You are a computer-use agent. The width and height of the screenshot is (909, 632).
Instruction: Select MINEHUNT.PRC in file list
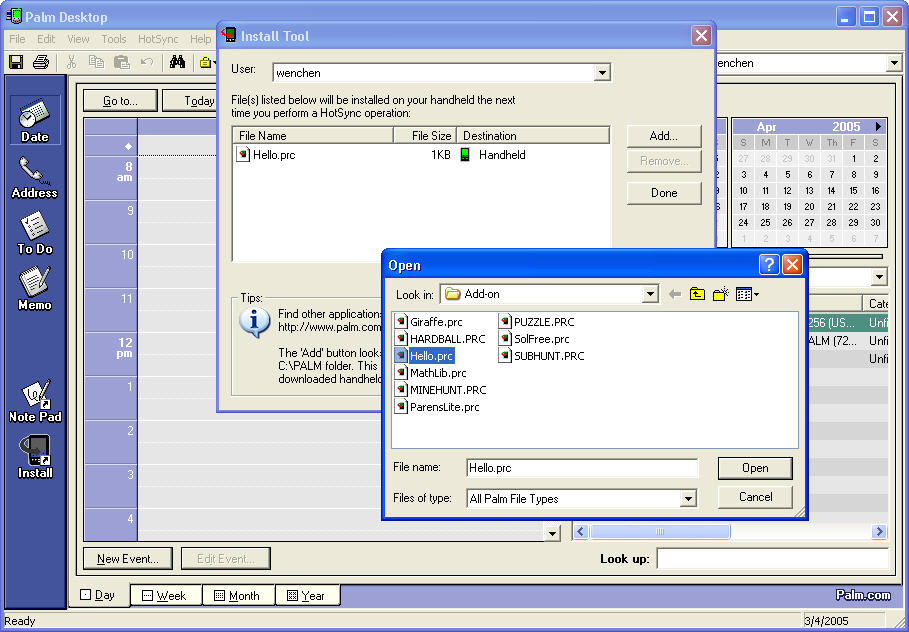[447, 390]
